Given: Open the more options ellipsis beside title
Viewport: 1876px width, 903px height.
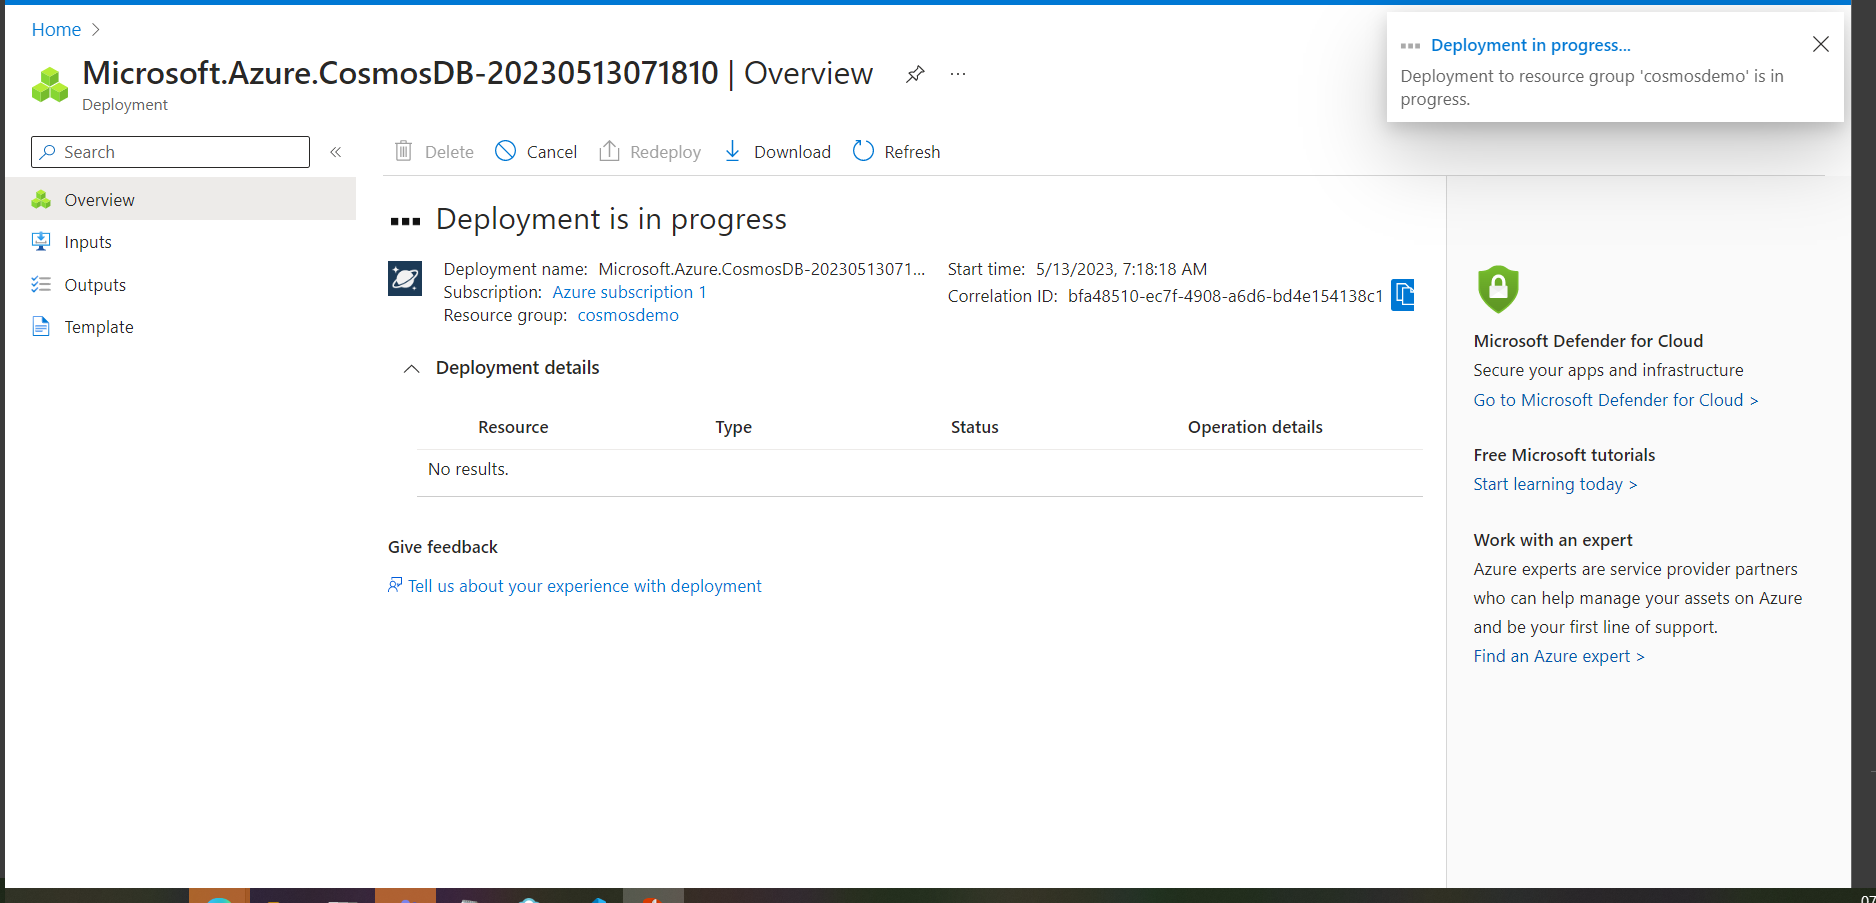Looking at the screenshot, I should [x=958, y=74].
